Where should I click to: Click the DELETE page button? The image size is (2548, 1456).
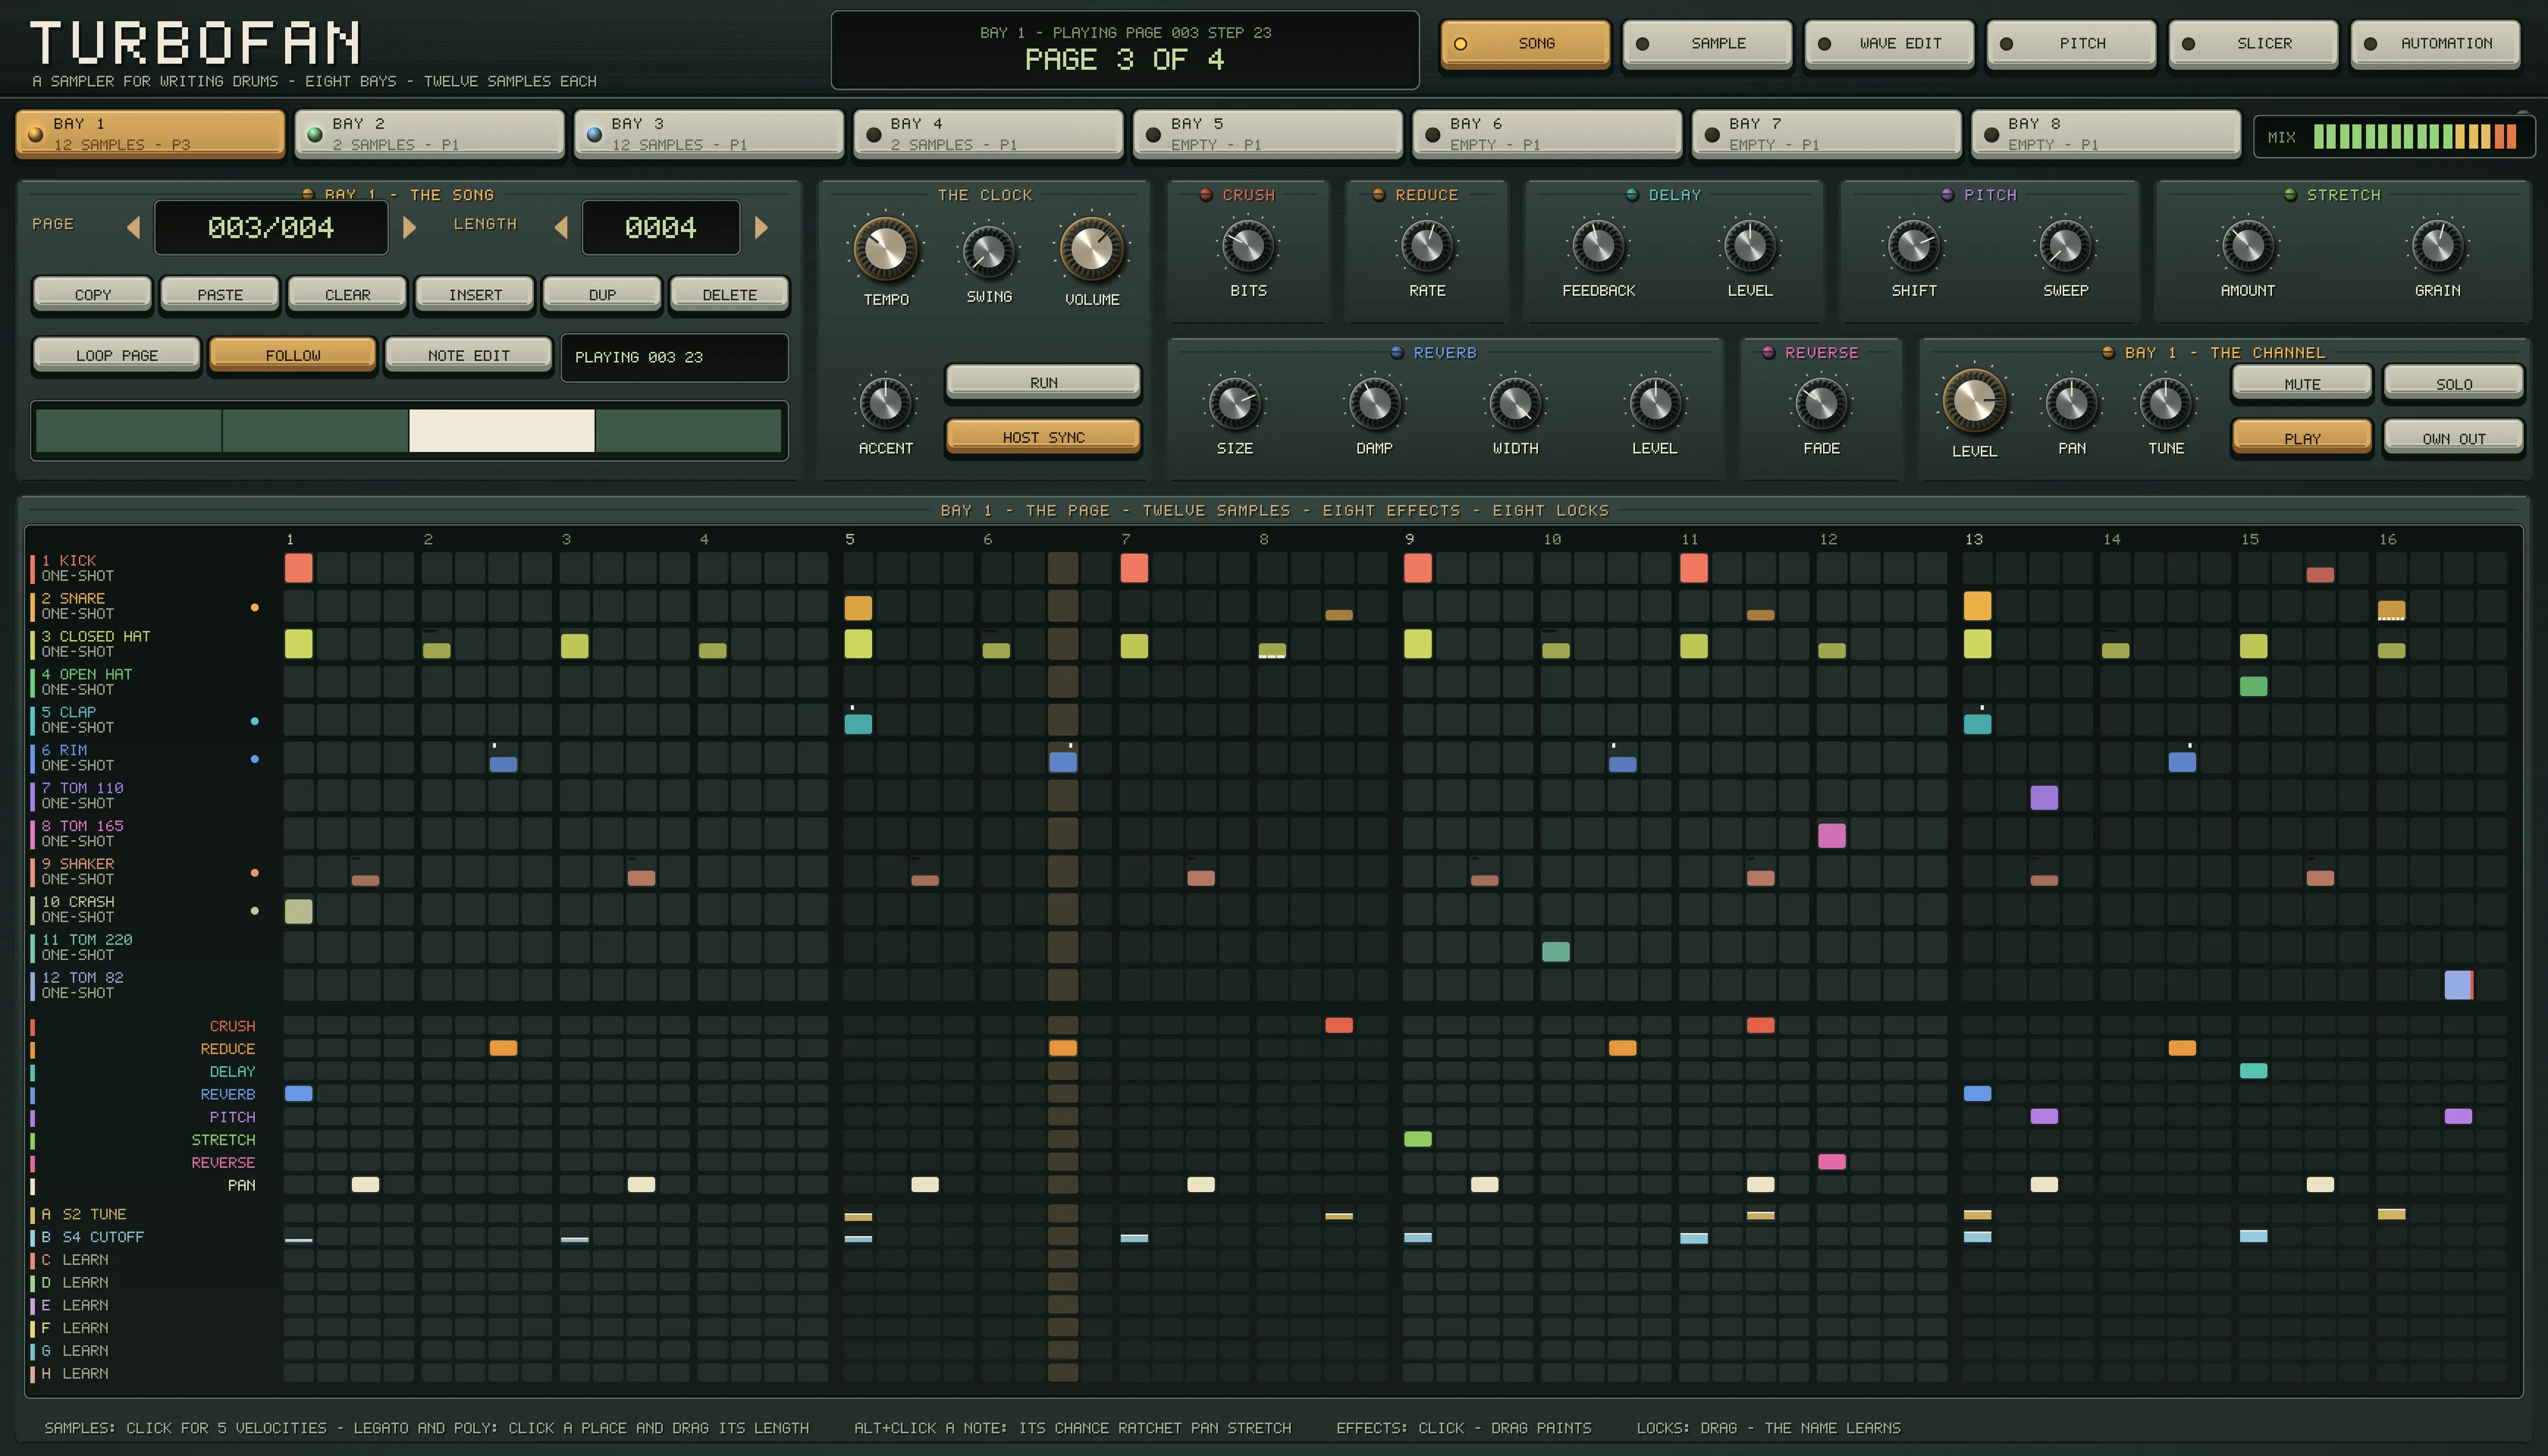729,294
